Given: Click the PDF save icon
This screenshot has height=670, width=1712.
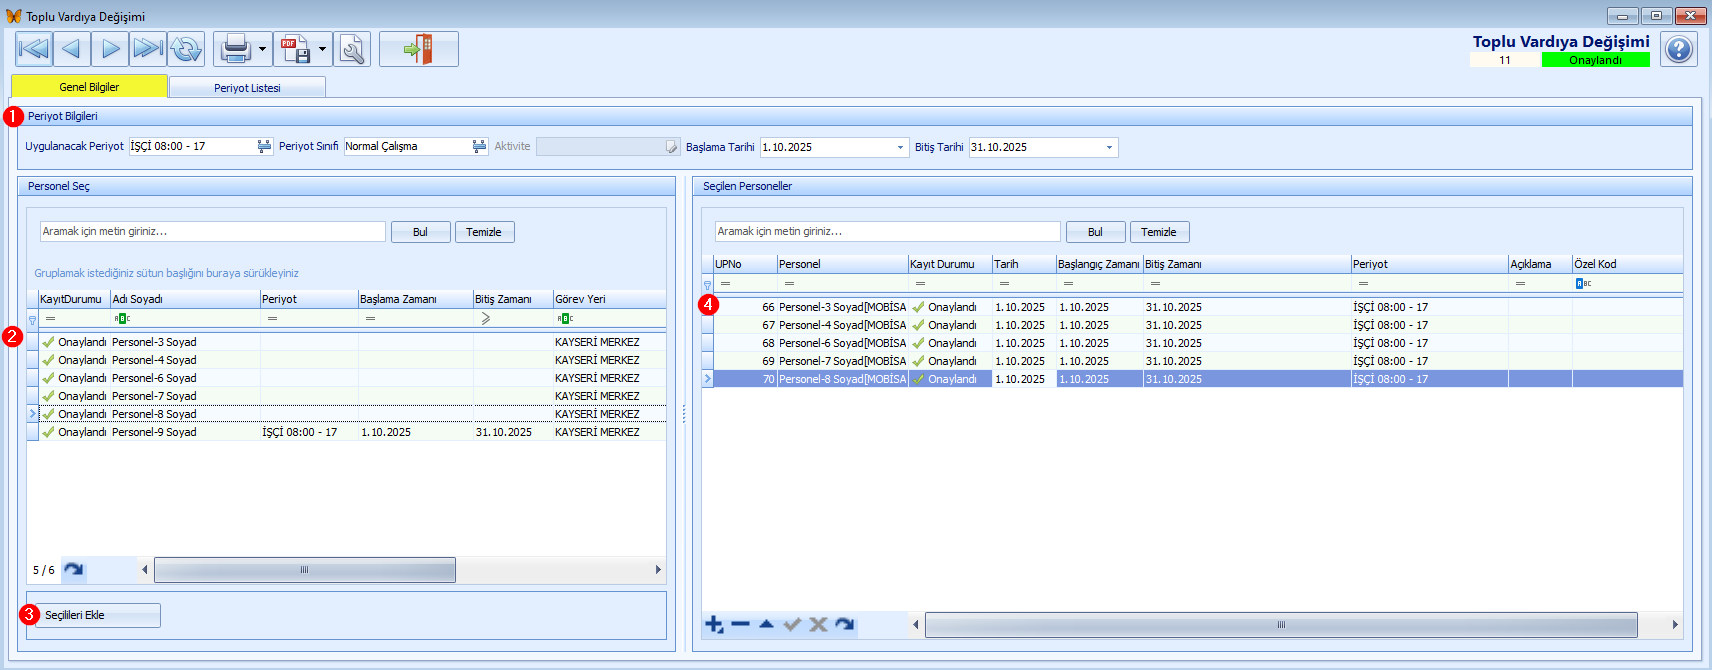Looking at the screenshot, I should point(296,49).
